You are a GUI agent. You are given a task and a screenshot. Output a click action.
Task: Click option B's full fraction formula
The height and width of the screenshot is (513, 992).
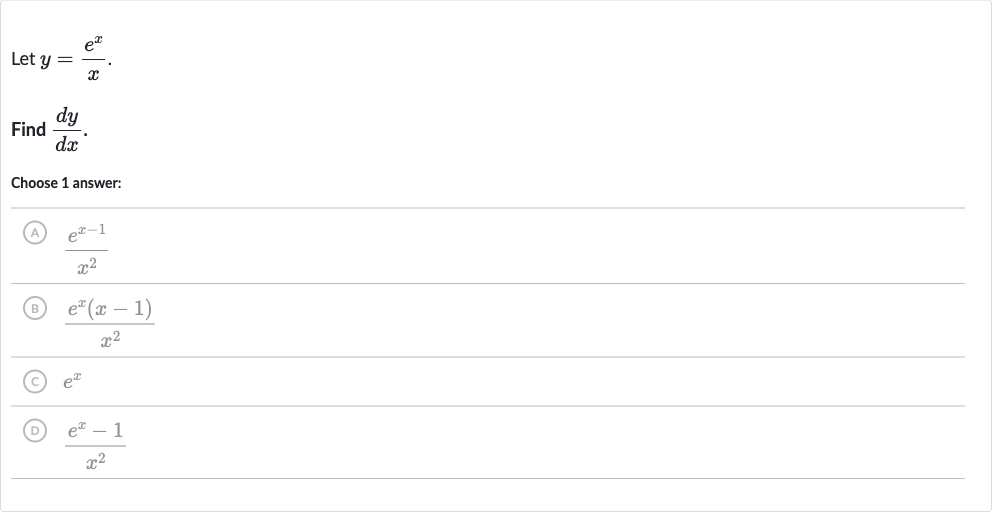(x=109, y=323)
